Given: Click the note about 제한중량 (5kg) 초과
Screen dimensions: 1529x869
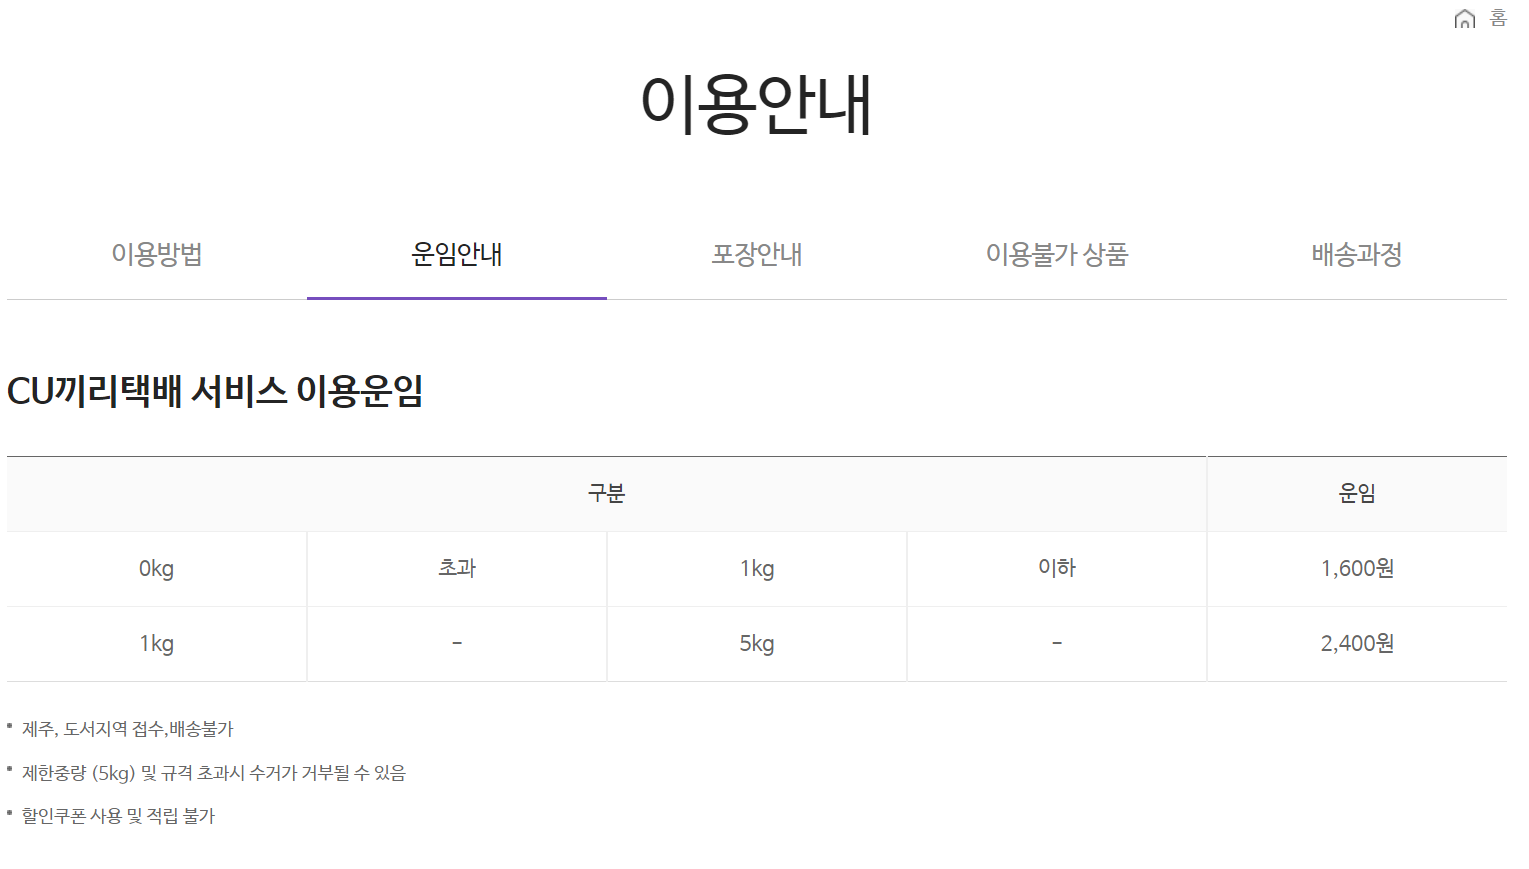Looking at the screenshot, I should (214, 773).
